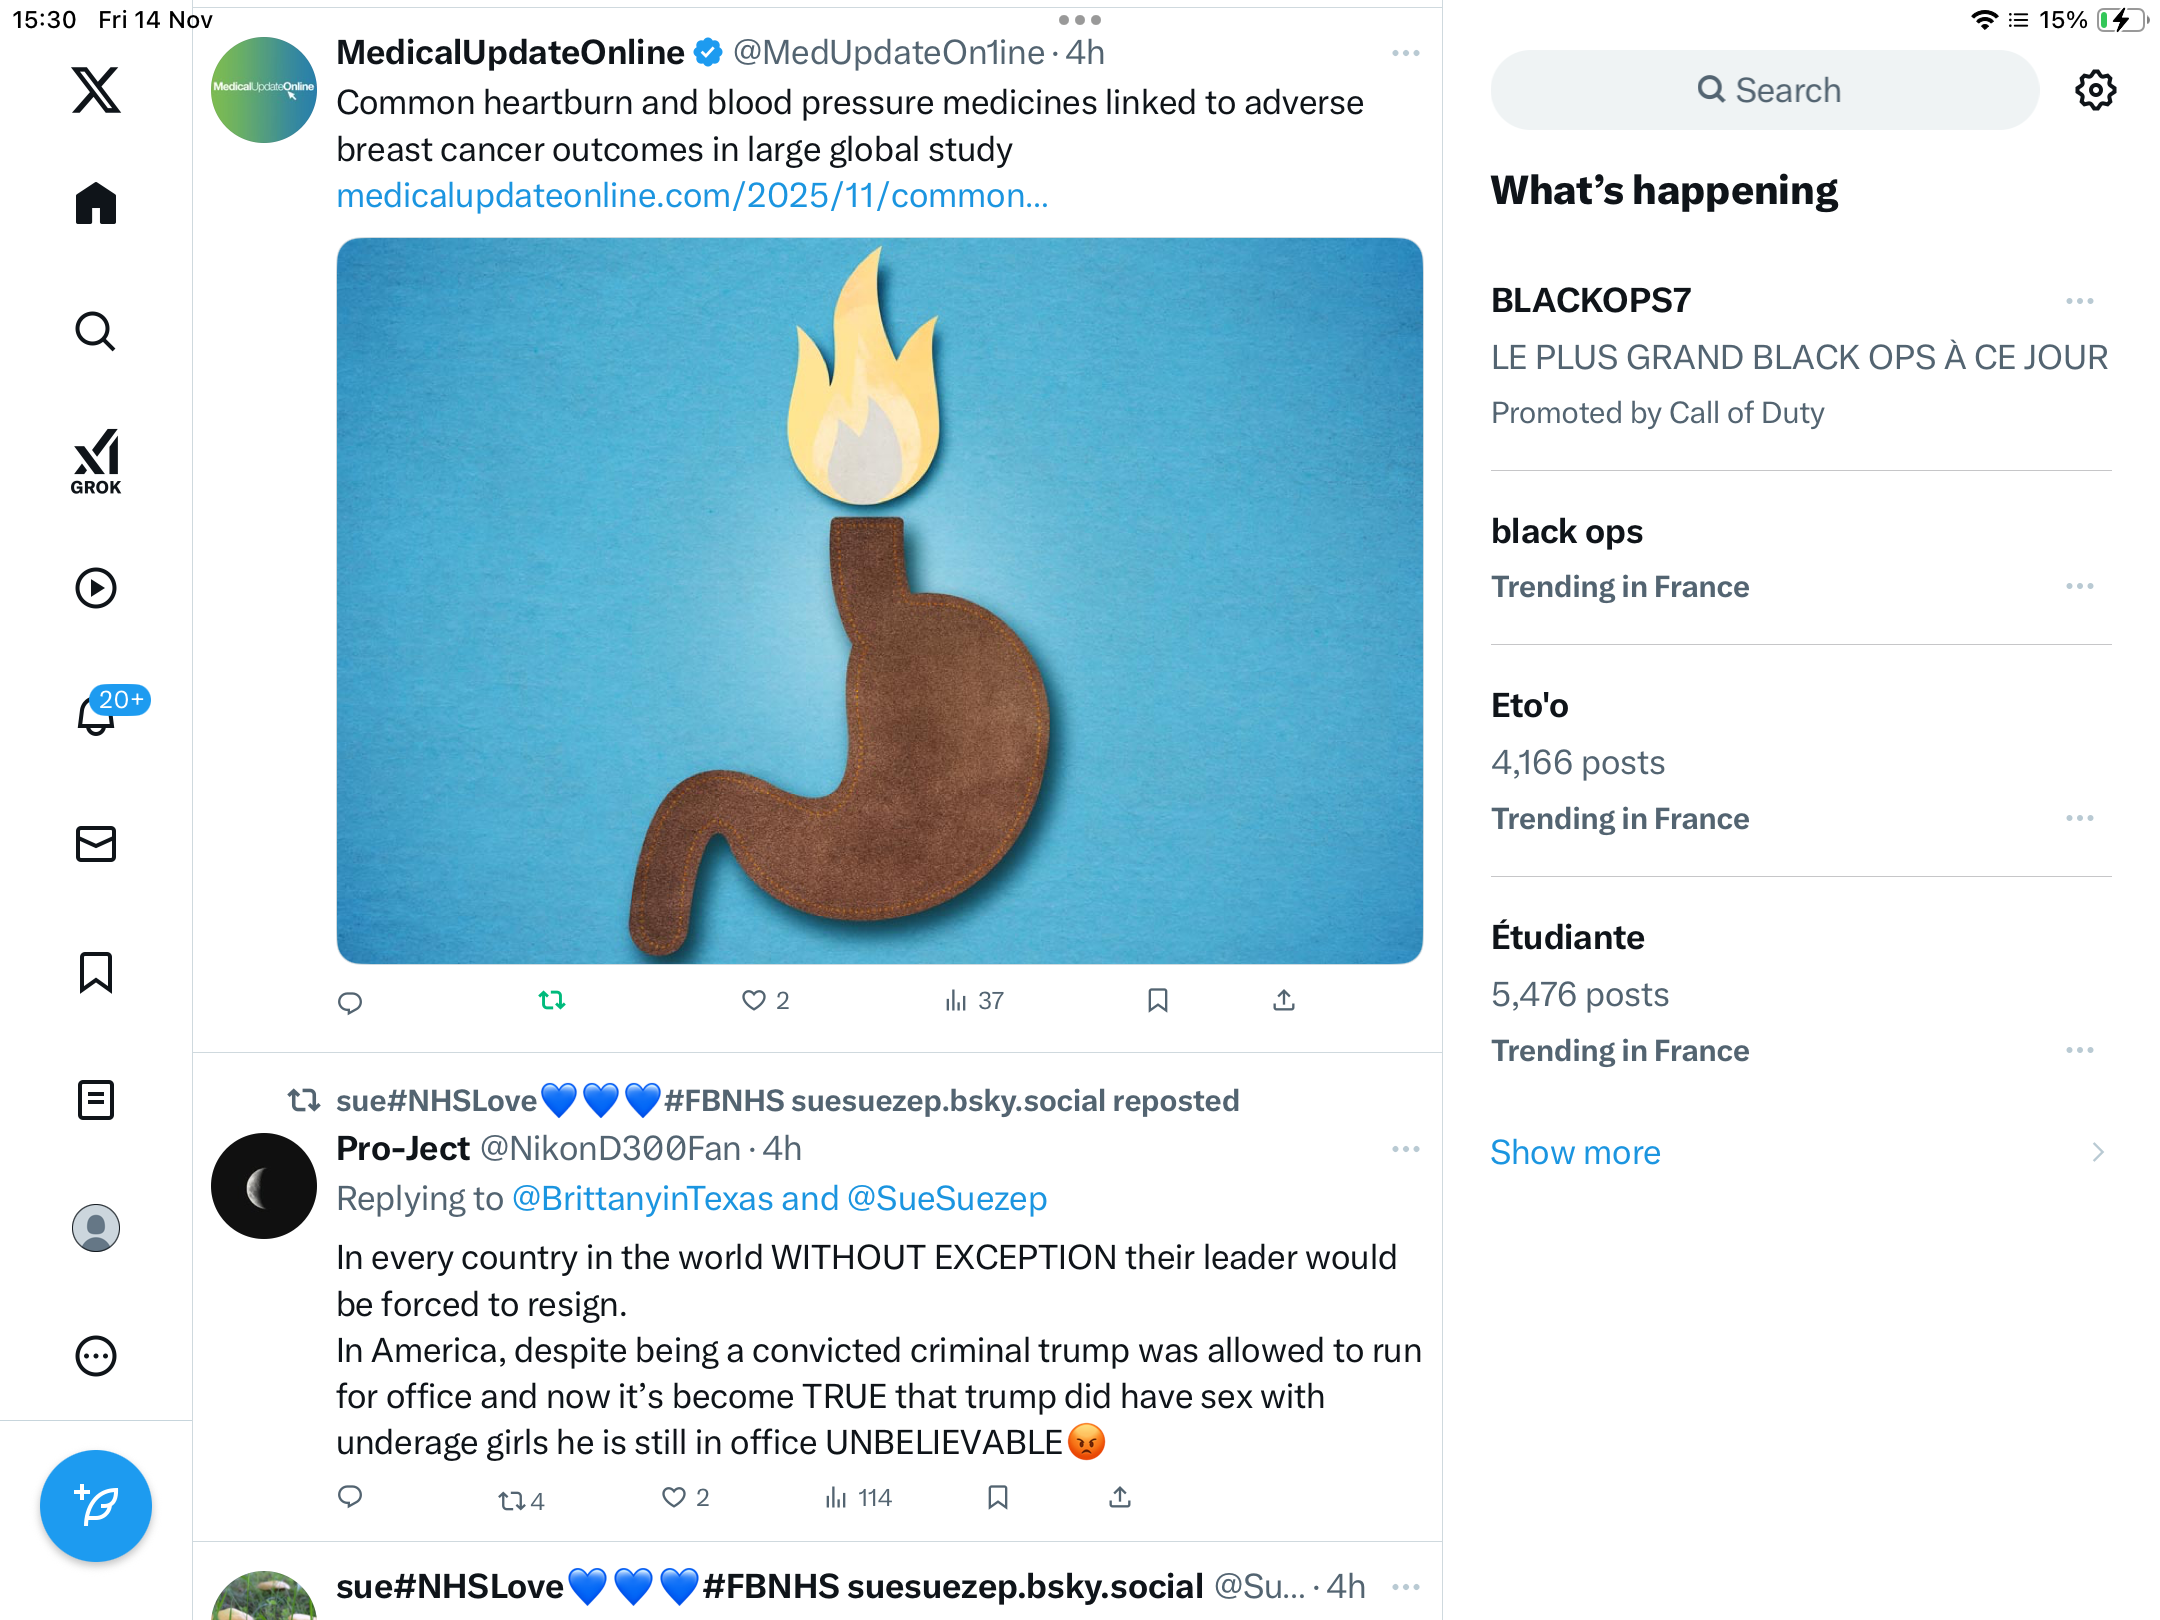Expand Show more trends
This screenshot has width=2160, height=1620.
coord(1575,1152)
